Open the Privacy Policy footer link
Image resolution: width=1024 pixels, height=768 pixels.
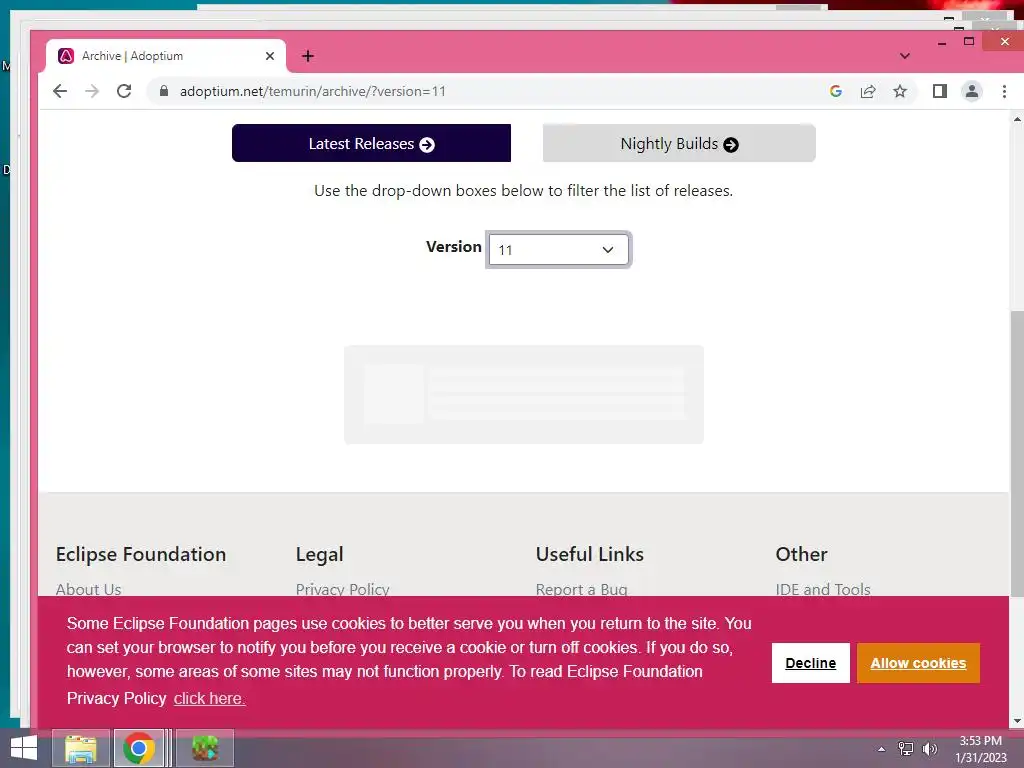tap(342, 589)
